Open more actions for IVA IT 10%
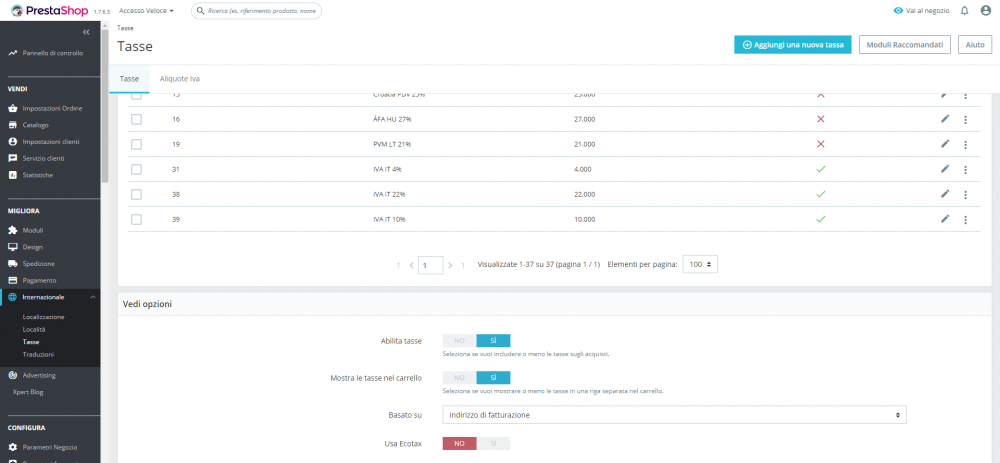 pos(965,219)
